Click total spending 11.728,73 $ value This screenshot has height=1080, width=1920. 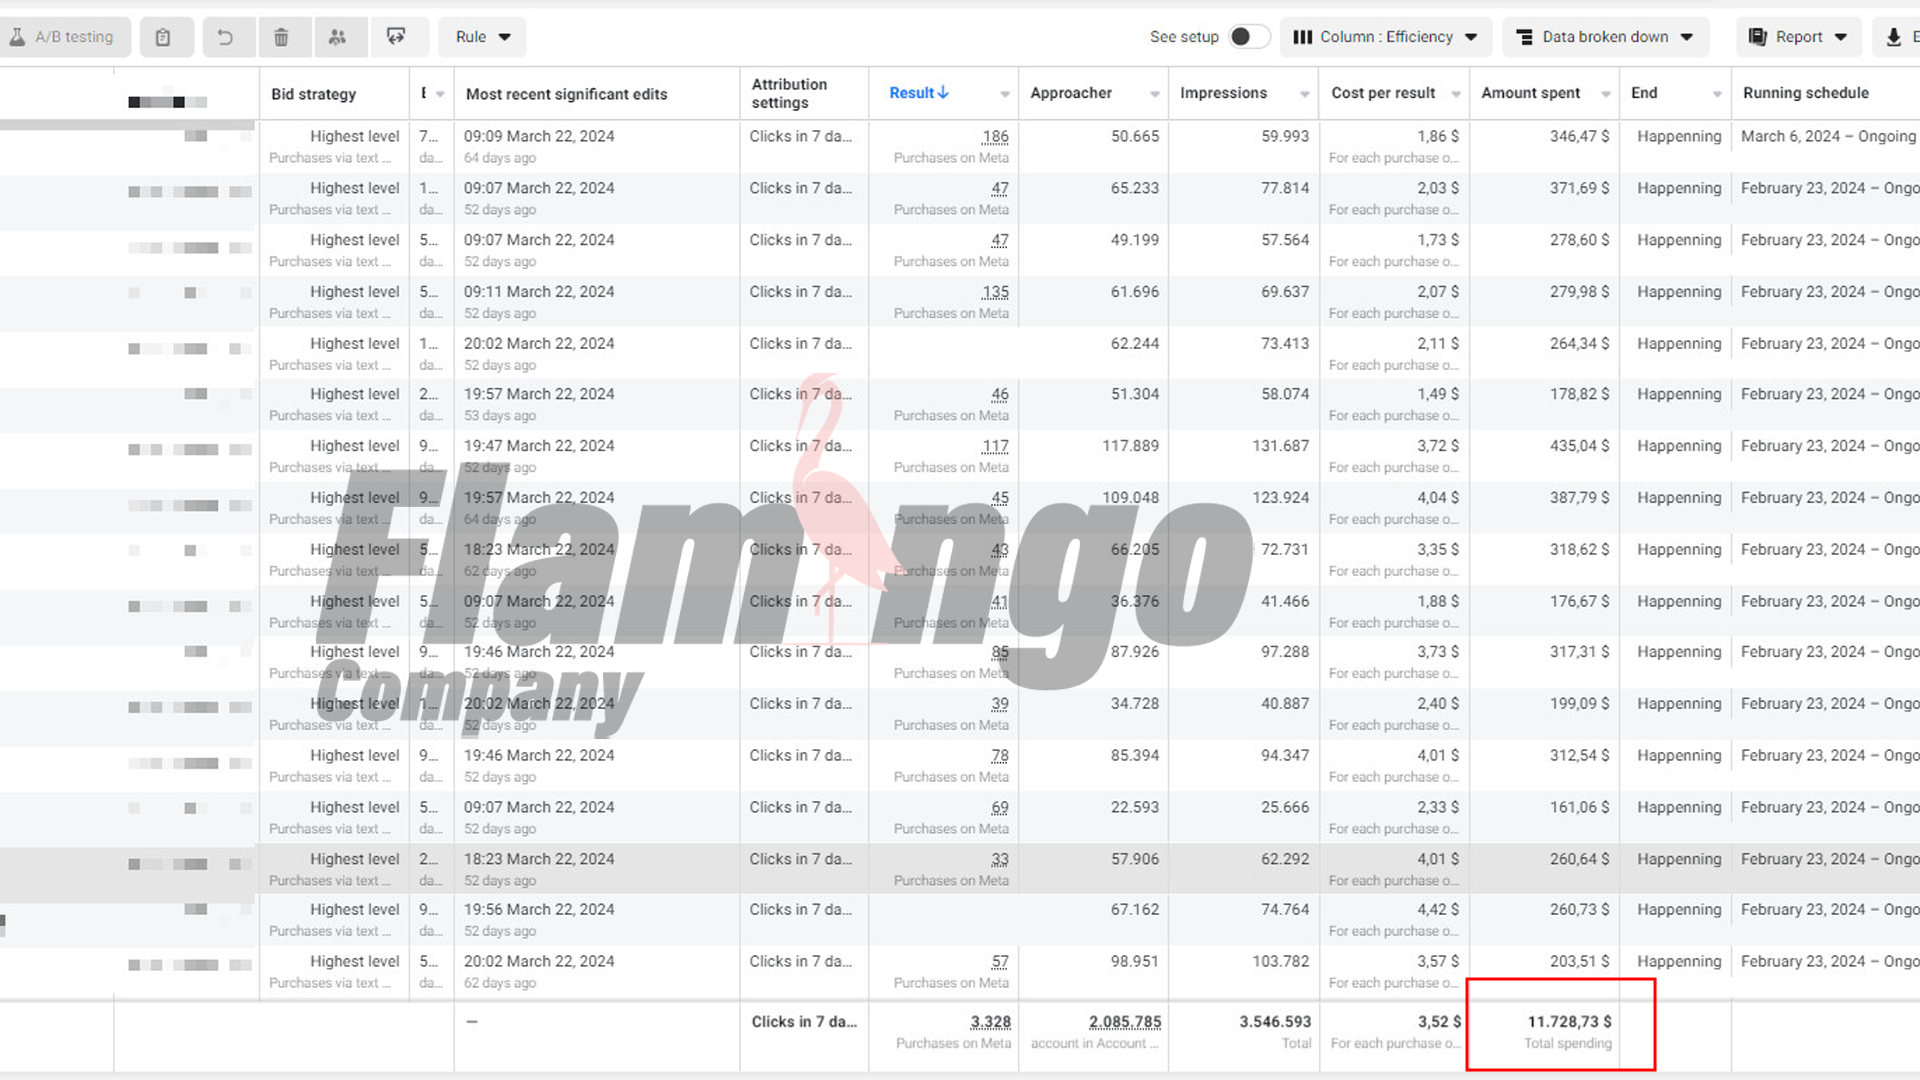pyautogui.click(x=1569, y=1022)
